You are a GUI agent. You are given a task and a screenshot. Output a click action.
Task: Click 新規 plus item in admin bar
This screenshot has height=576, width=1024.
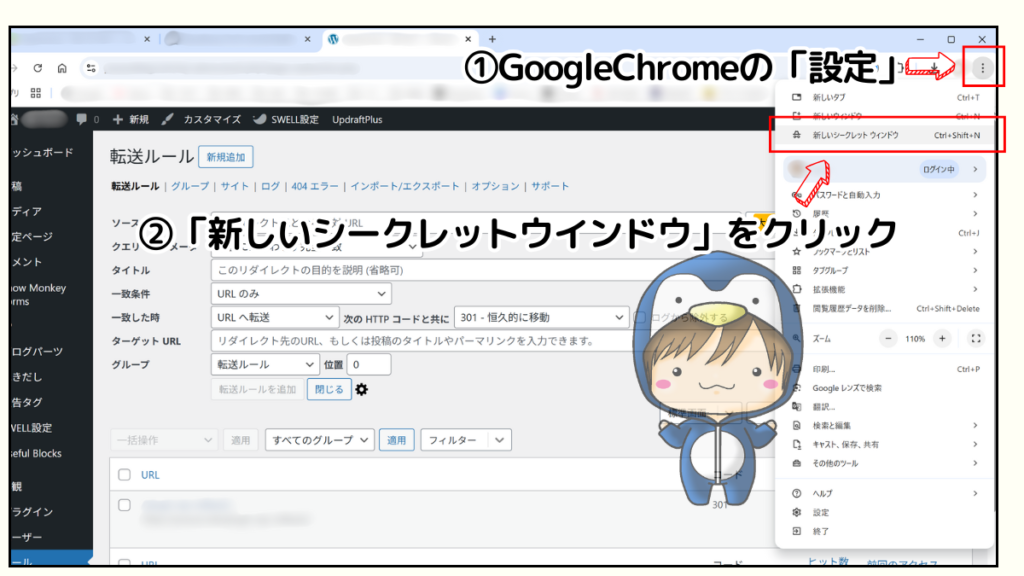pos(131,120)
